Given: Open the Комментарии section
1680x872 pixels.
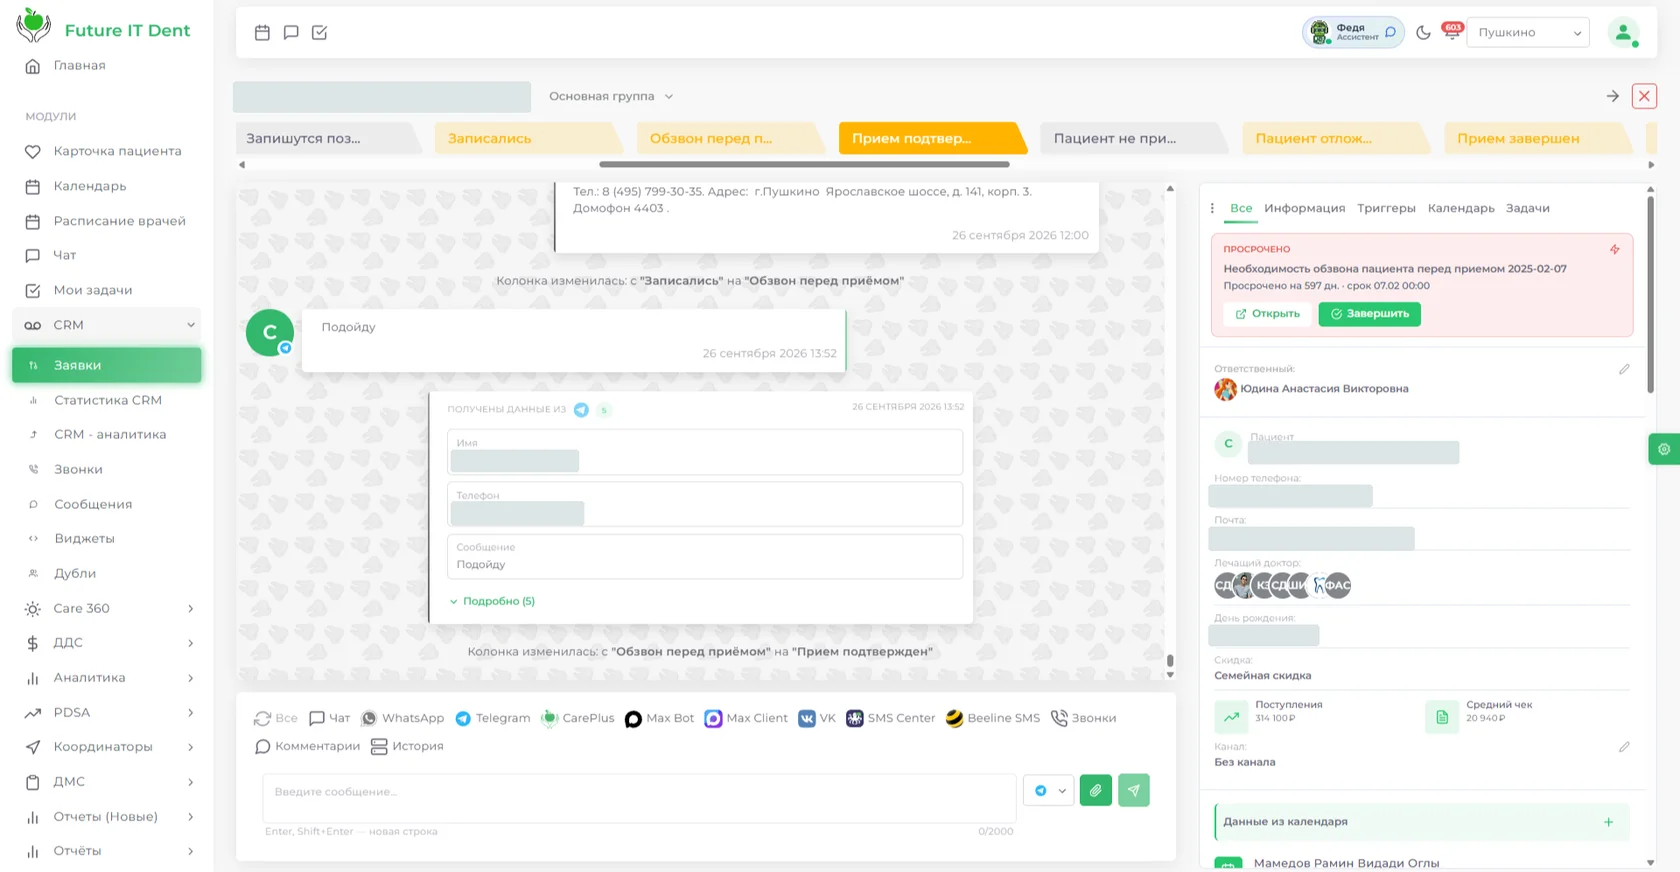Looking at the screenshot, I should pyautogui.click(x=307, y=746).
